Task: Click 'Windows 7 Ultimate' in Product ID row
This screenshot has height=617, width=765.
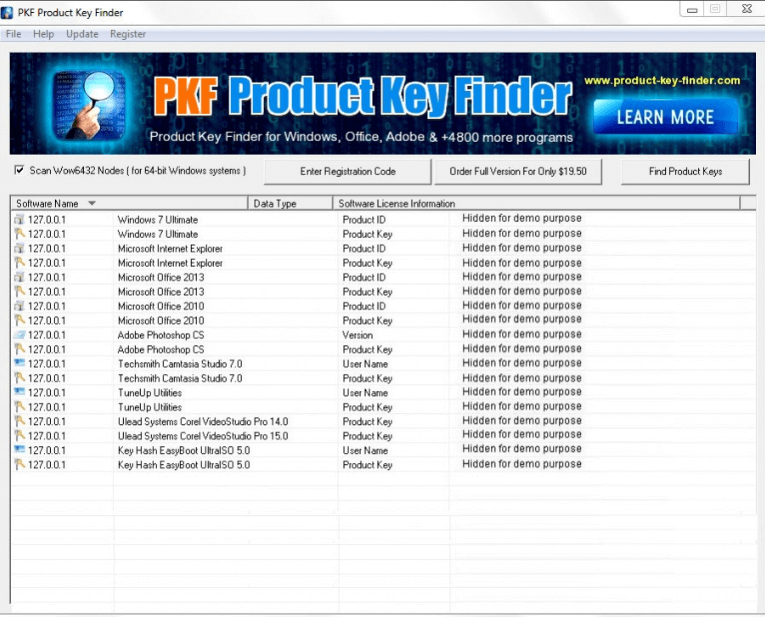Action: [158, 219]
